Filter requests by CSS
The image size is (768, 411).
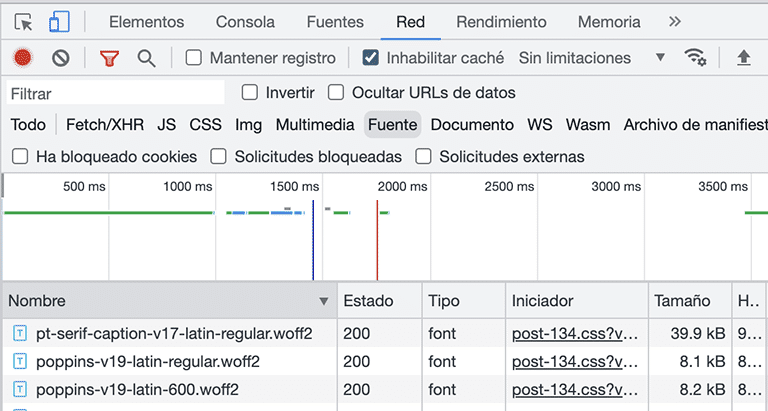pyautogui.click(x=206, y=125)
